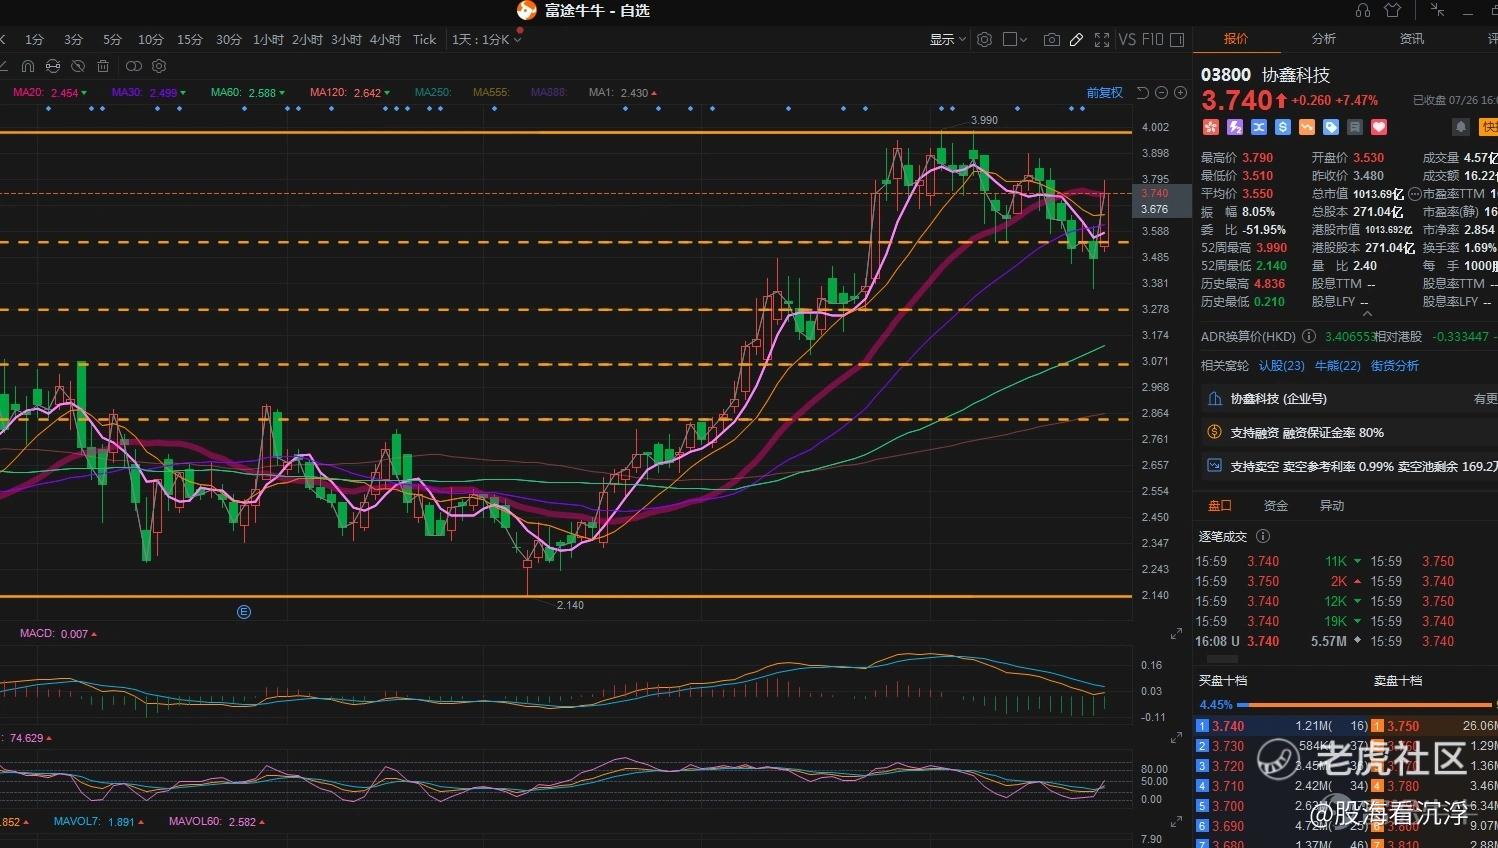Image resolution: width=1498 pixels, height=848 pixels.
Task: Click the purple lightning badge icon
Action: (1235, 127)
